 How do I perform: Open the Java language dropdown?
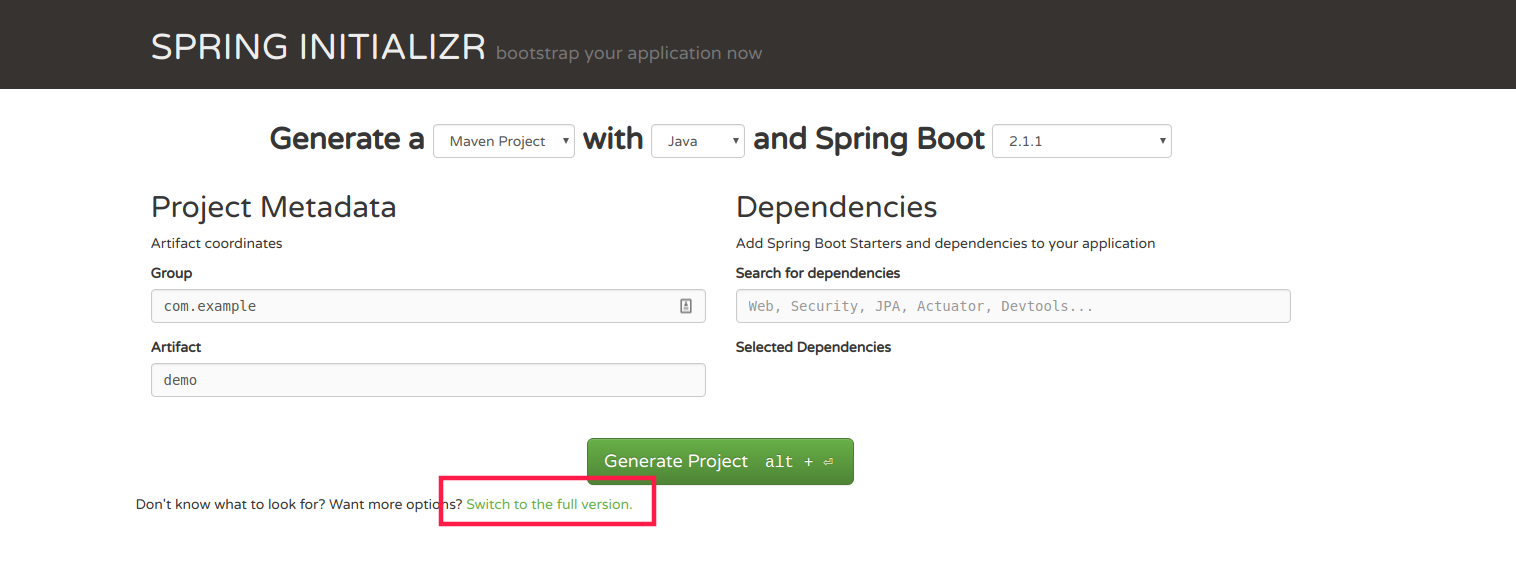click(698, 141)
